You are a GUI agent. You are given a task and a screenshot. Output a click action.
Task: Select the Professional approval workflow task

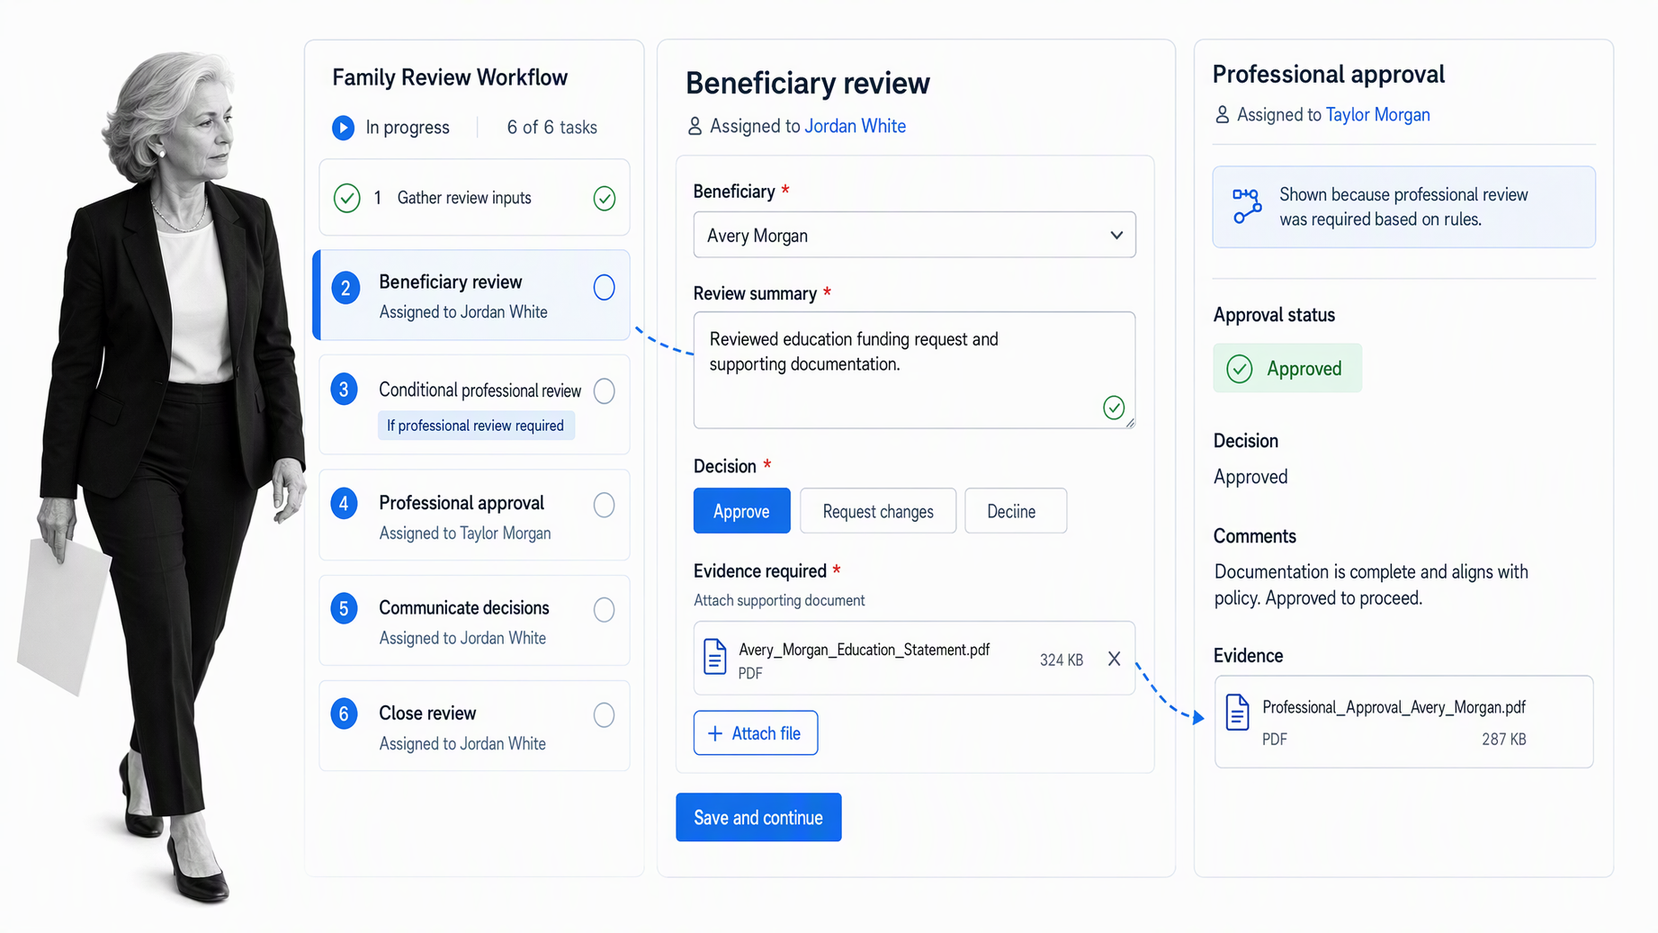point(475,515)
